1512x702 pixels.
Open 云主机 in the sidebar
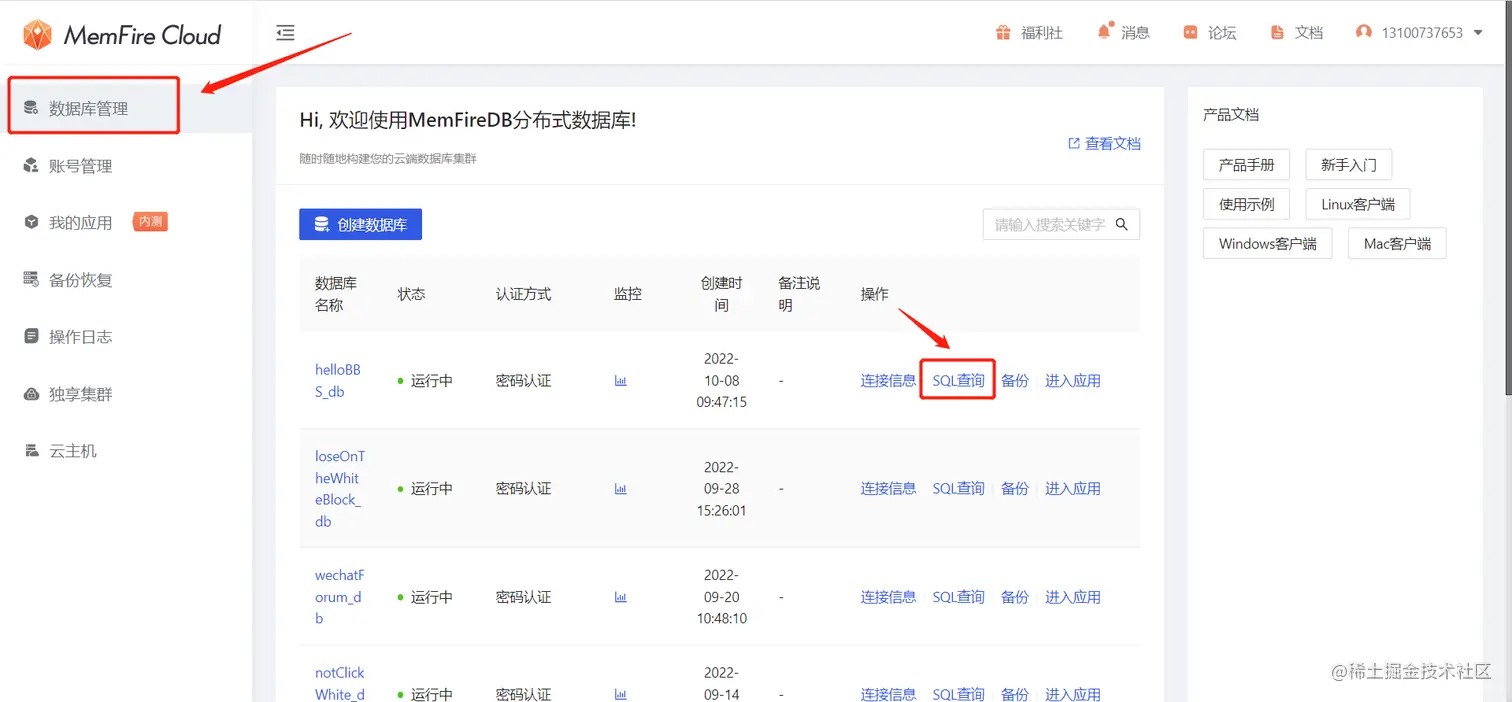(x=126, y=451)
